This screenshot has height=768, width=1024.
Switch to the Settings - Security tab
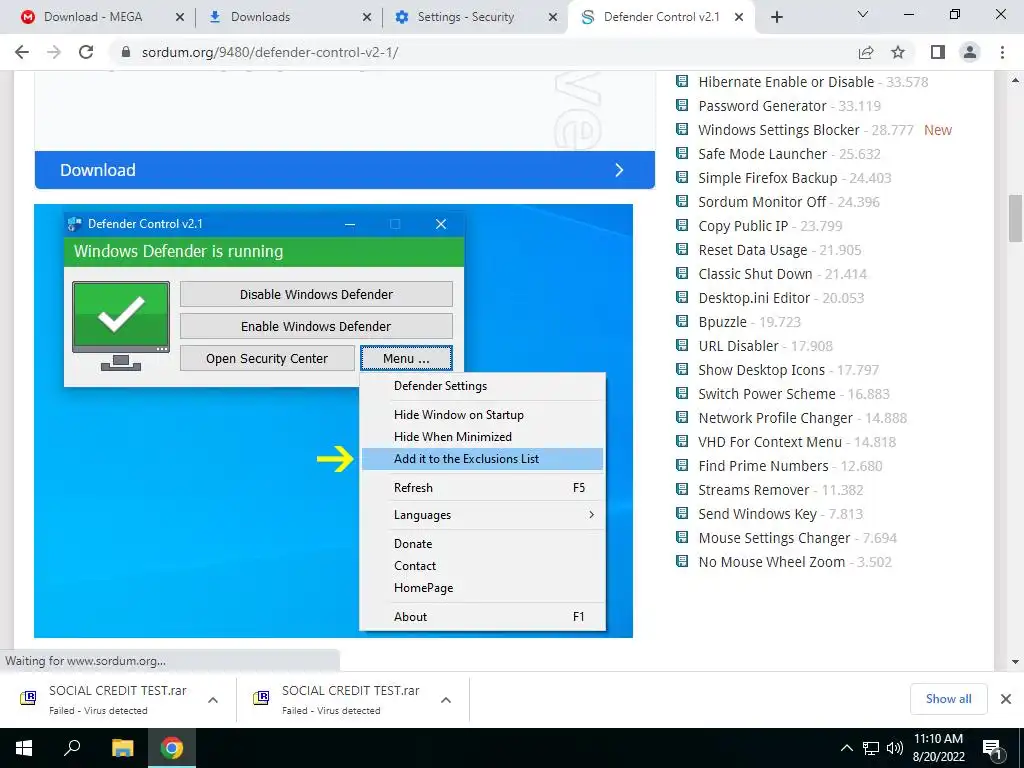466,17
